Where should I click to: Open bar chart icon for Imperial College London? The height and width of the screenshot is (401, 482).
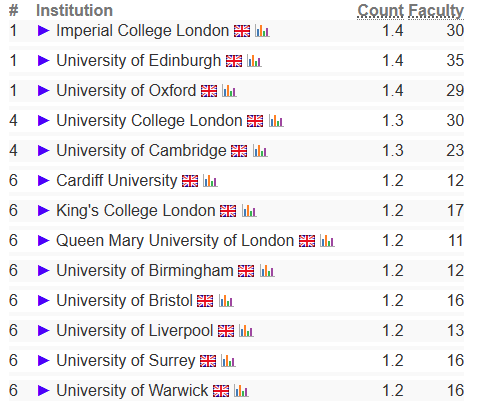pos(262,31)
